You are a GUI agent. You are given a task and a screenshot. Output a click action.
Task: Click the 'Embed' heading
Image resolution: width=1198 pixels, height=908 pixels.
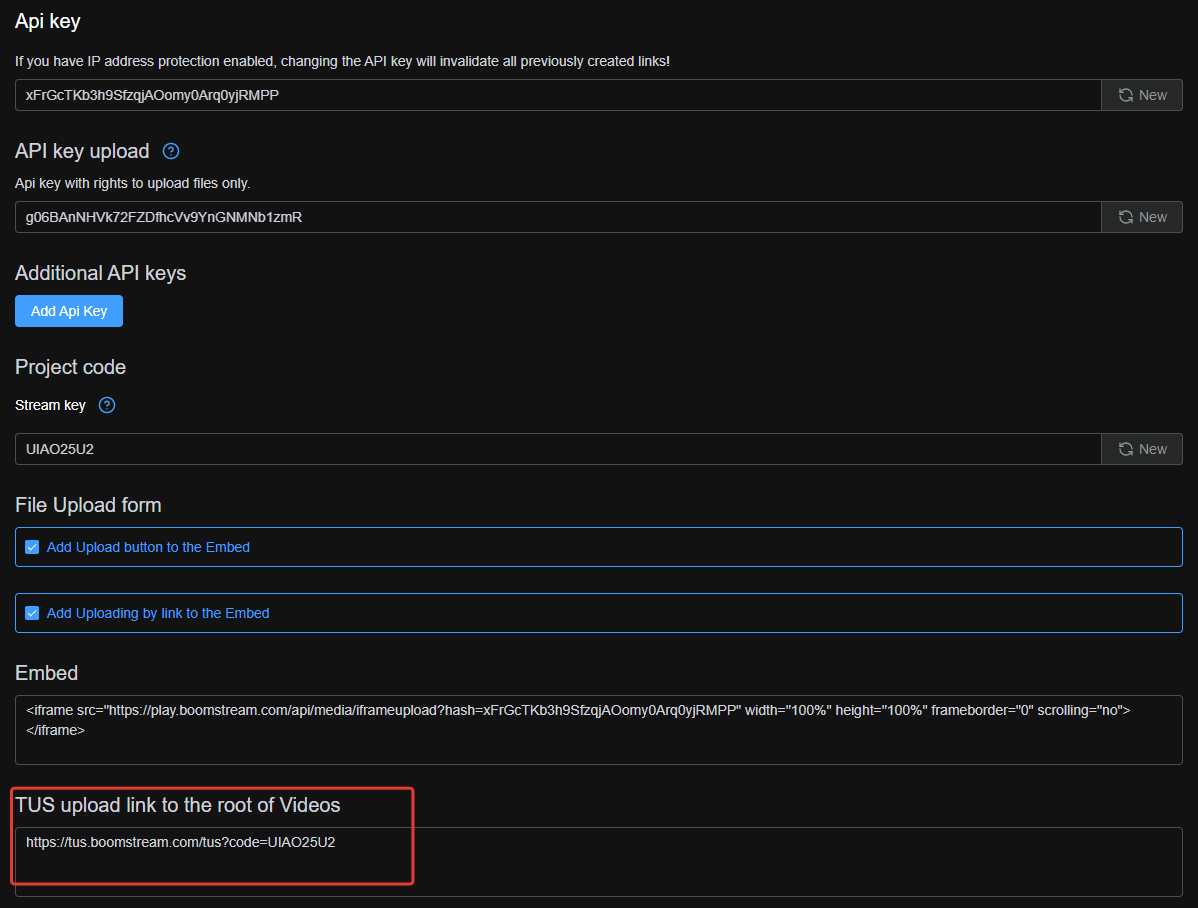point(47,673)
